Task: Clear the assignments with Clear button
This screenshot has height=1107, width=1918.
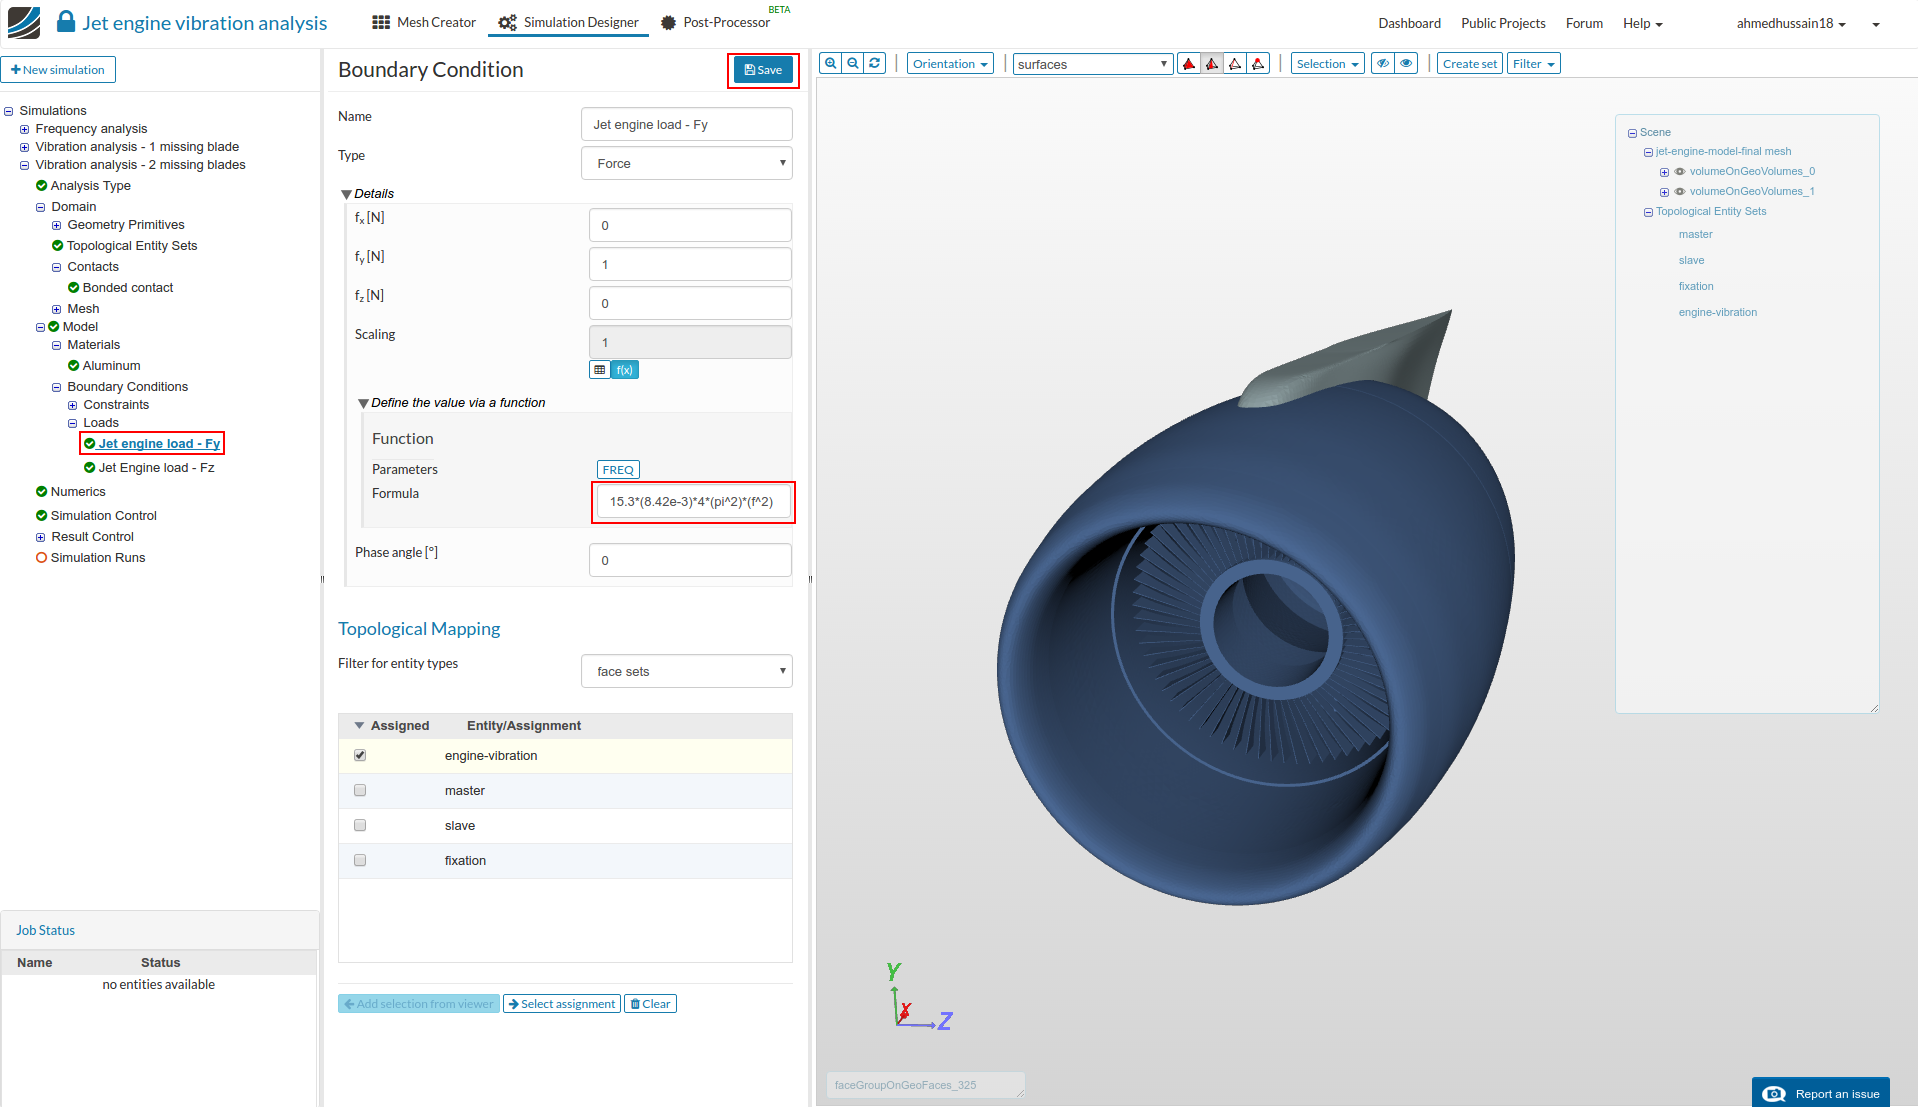Action: coord(650,1004)
